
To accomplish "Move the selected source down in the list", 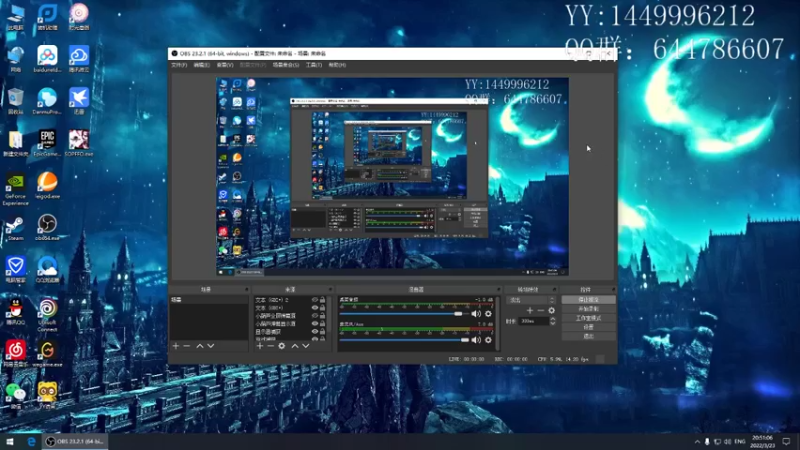I will pyautogui.click(x=306, y=346).
